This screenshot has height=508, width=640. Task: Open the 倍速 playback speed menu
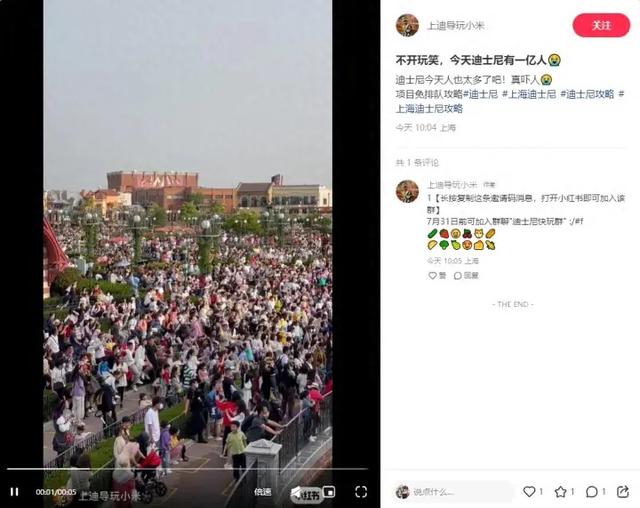(262, 492)
